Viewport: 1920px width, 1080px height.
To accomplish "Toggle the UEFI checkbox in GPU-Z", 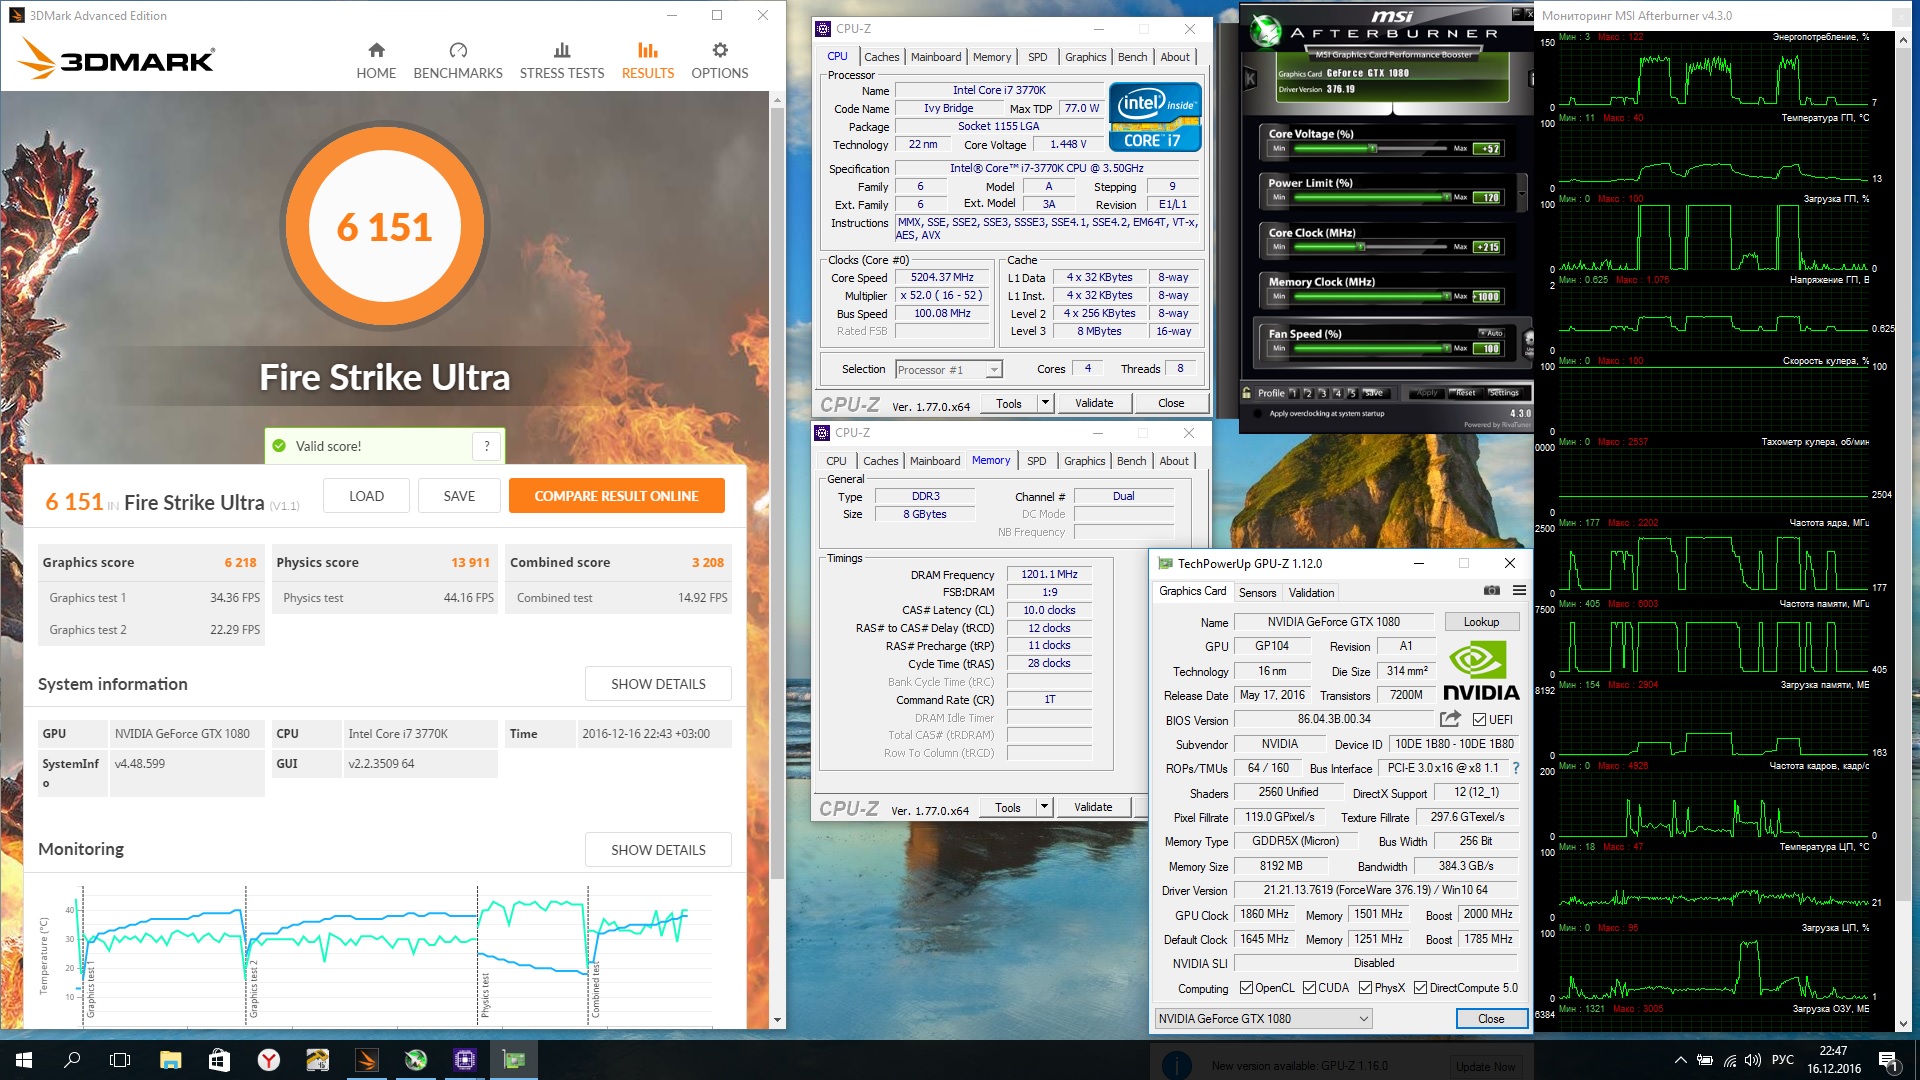I will click(1479, 719).
